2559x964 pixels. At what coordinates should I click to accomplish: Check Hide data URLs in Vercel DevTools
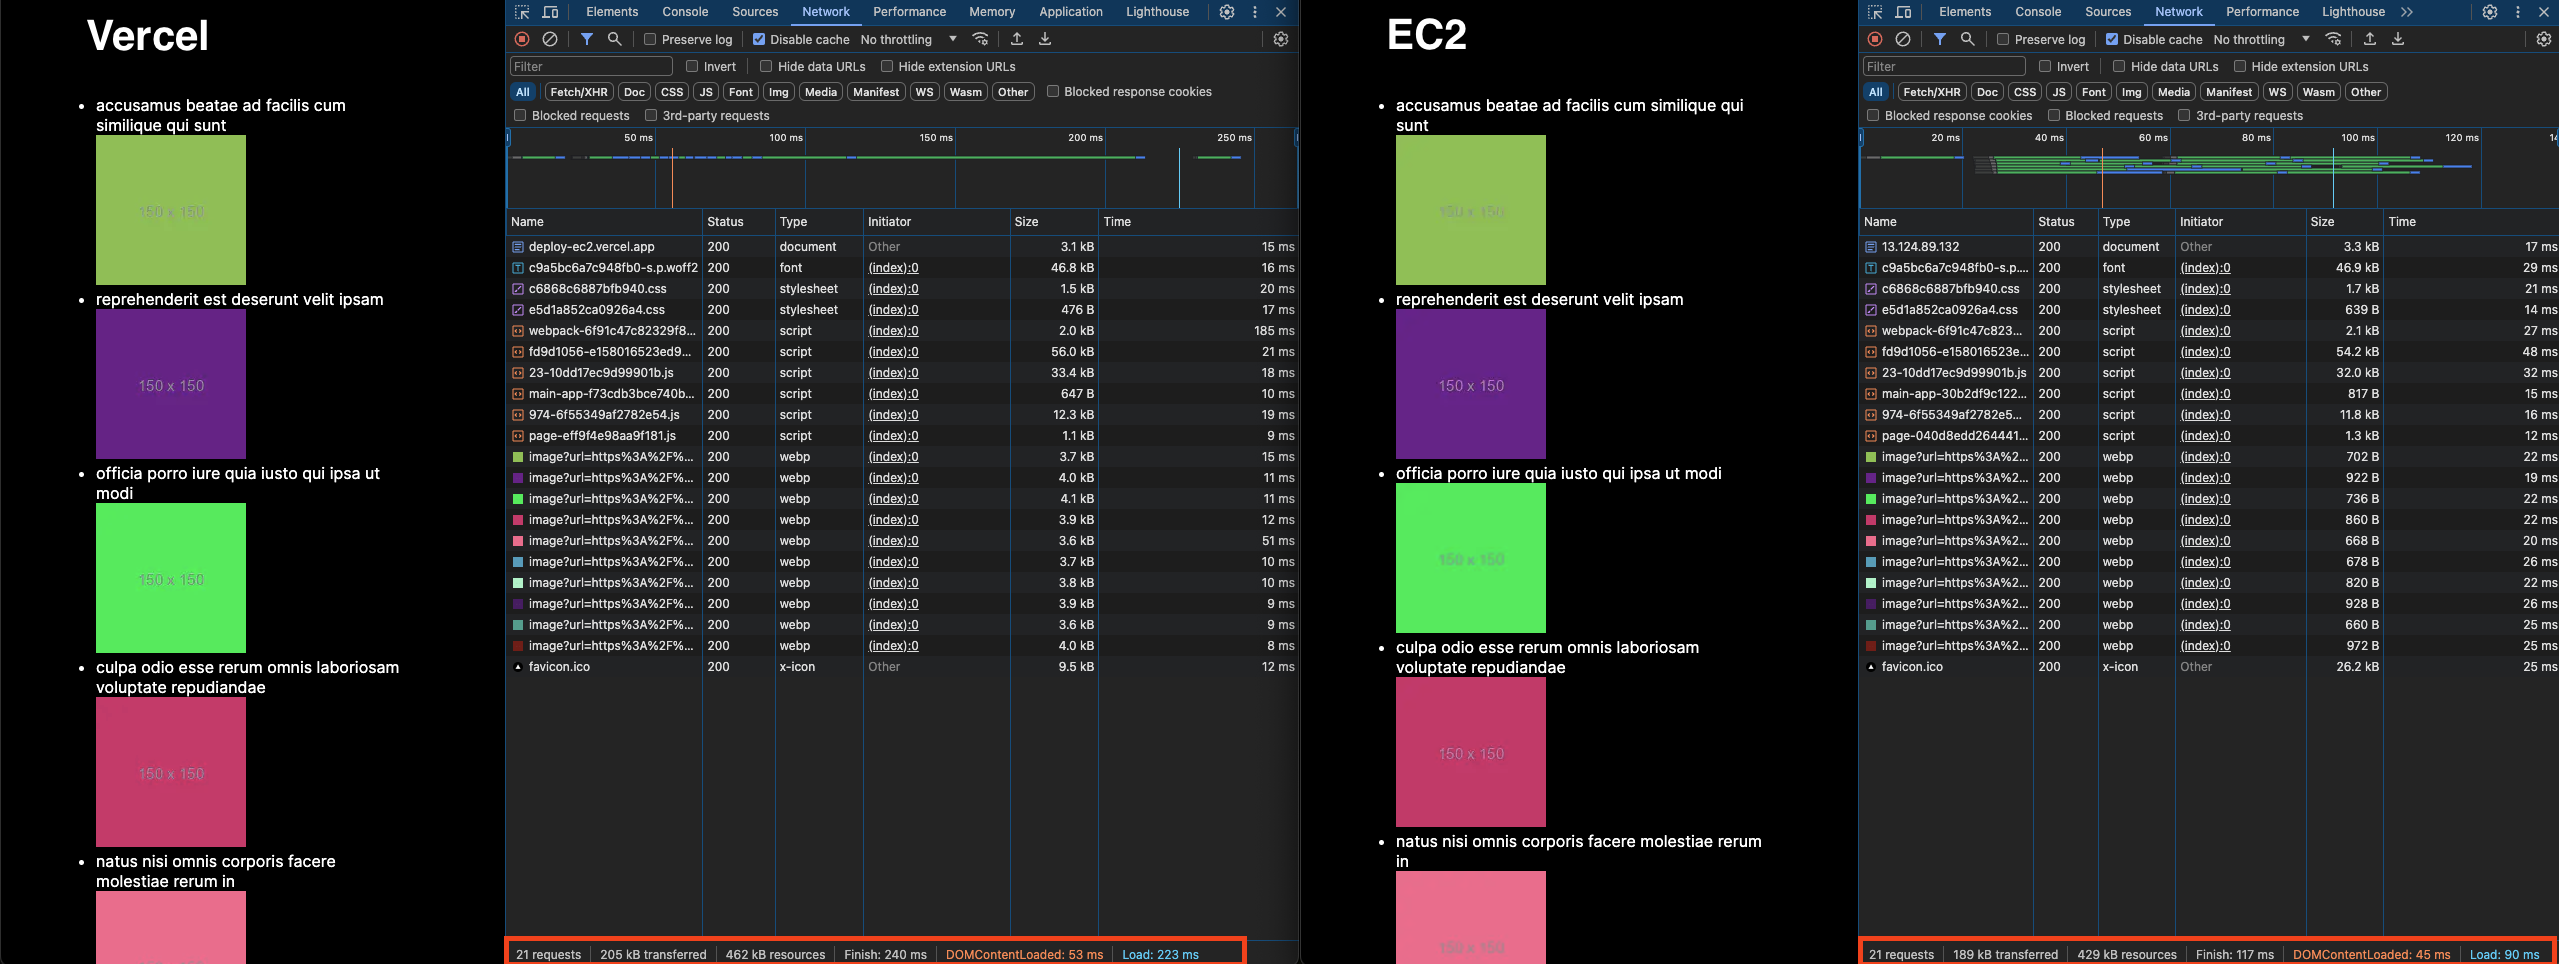(766, 67)
